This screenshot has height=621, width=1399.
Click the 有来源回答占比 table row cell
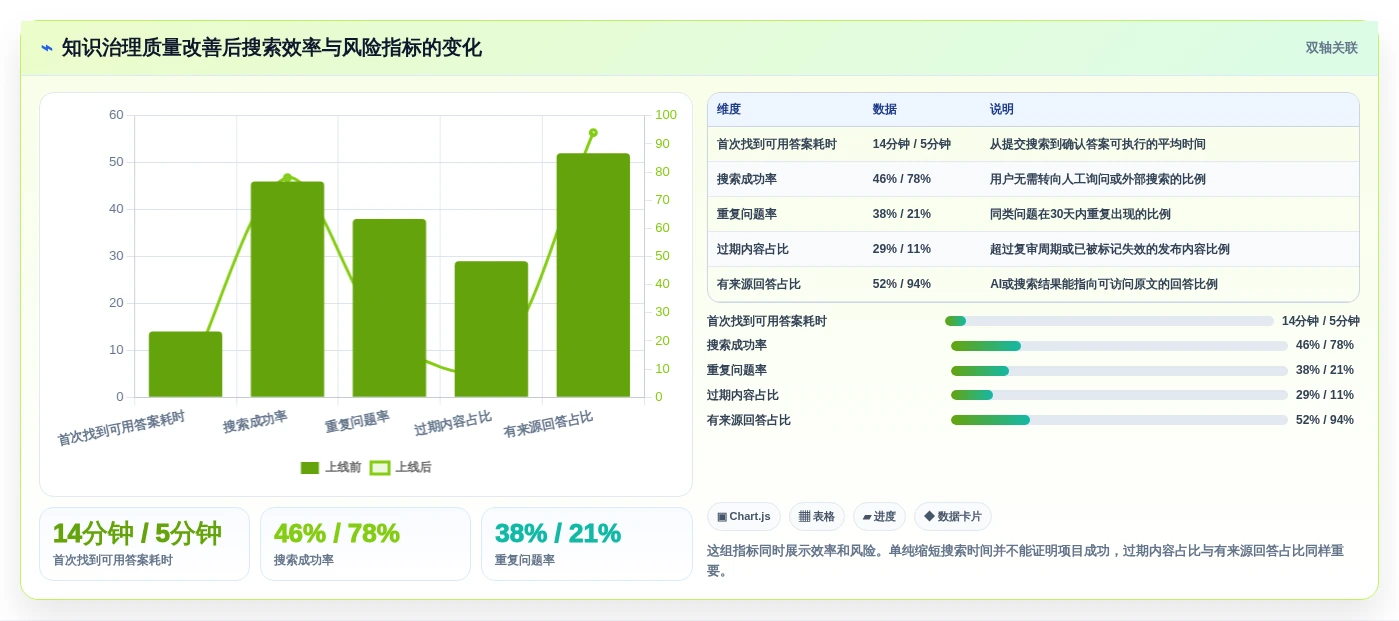(759, 284)
